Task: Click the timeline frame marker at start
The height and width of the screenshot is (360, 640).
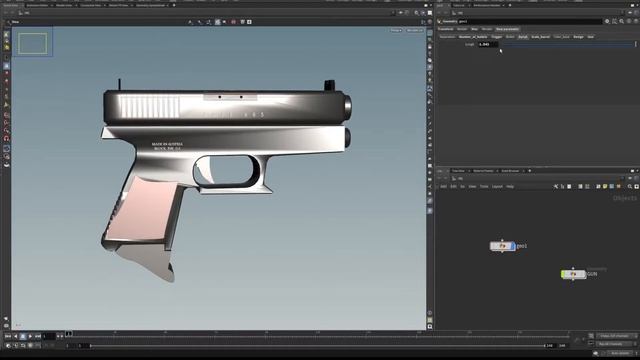Action: (69, 334)
